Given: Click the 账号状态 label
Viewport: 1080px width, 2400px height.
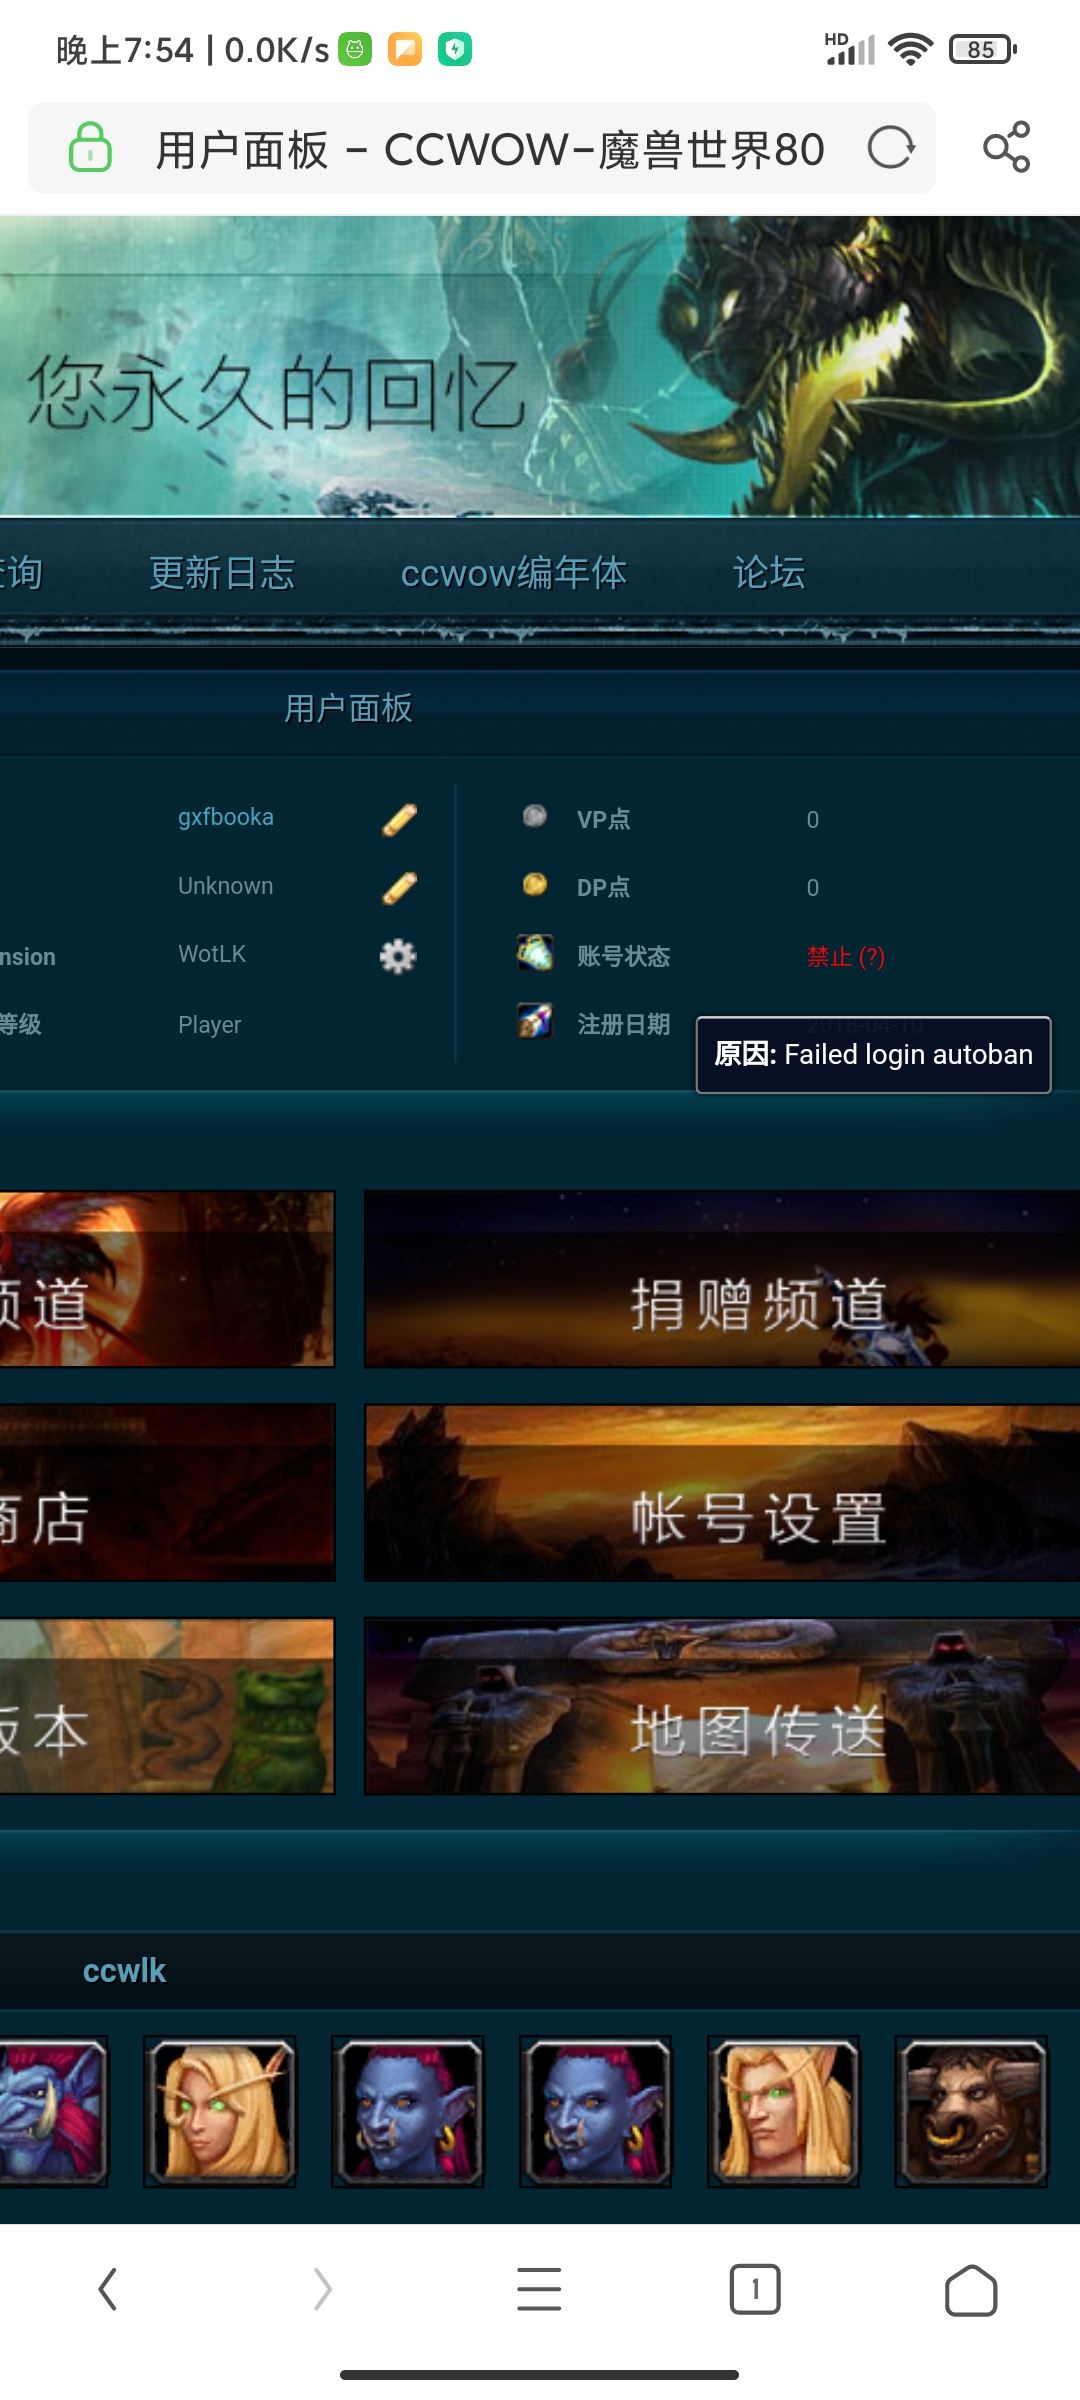Looking at the screenshot, I should pyautogui.click(x=624, y=957).
